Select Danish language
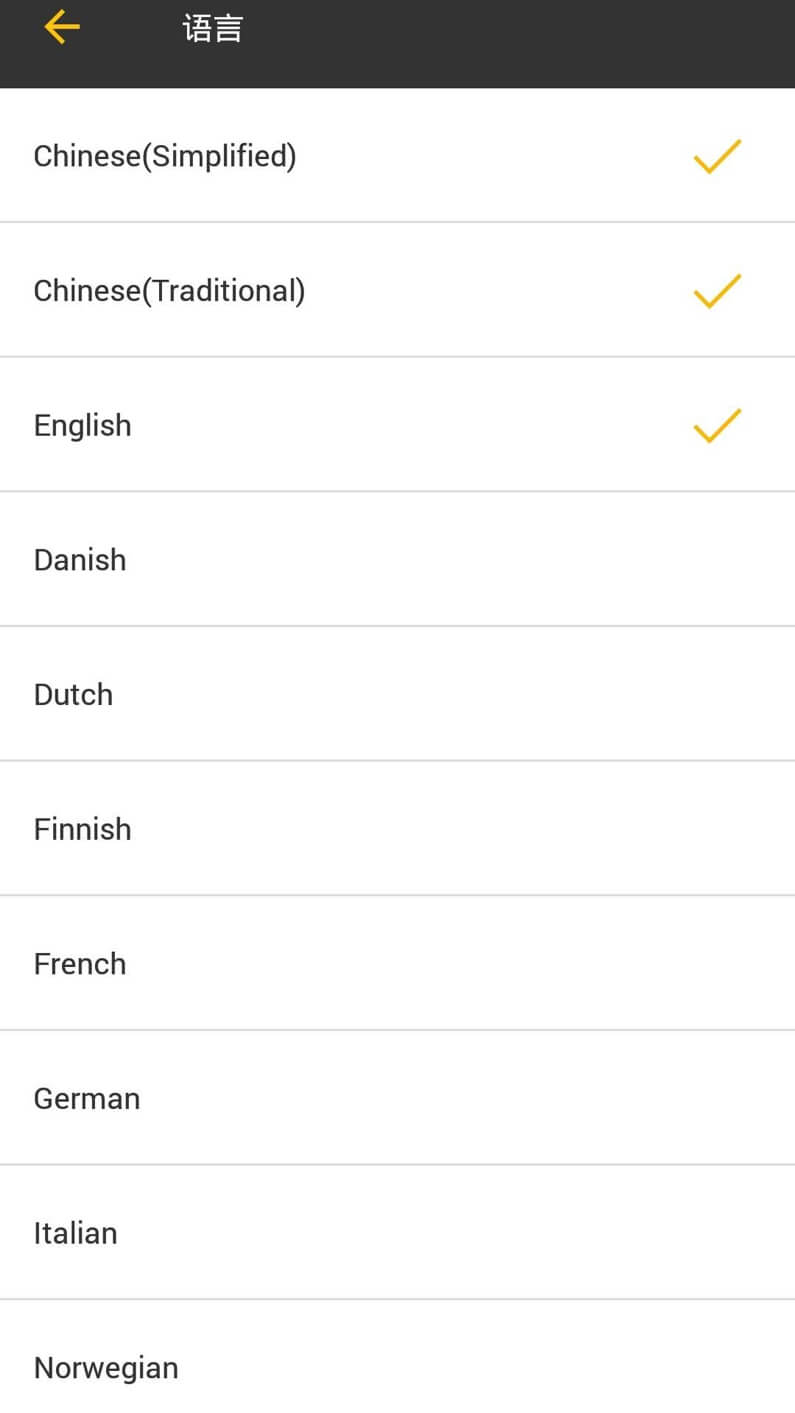 [80, 560]
